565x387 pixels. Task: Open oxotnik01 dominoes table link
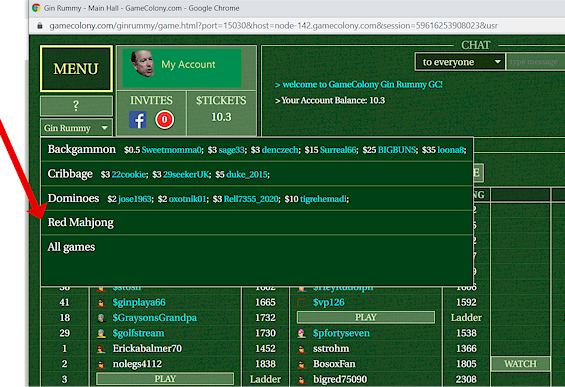point(188,199)
